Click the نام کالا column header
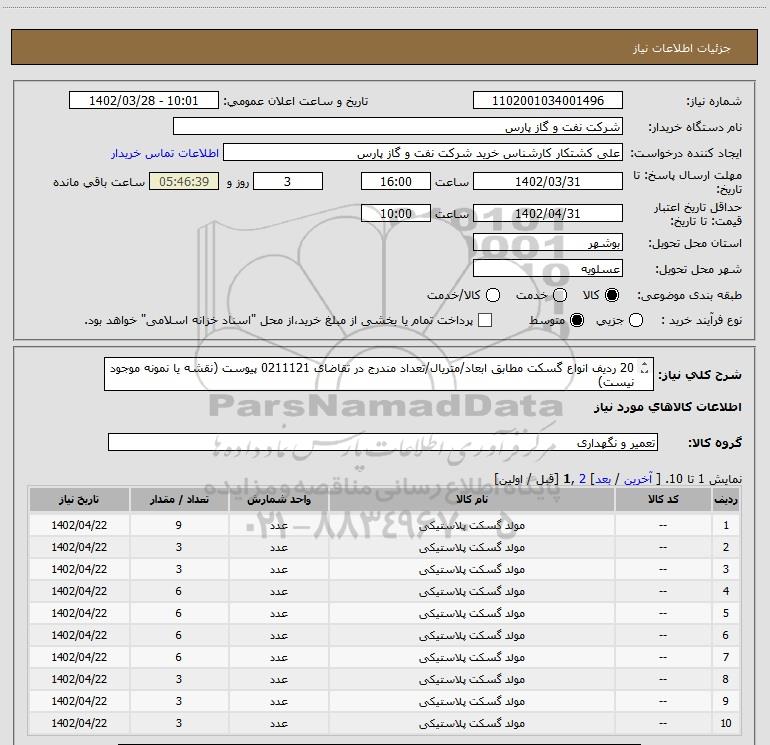770x745 pixels. [471, 499]
